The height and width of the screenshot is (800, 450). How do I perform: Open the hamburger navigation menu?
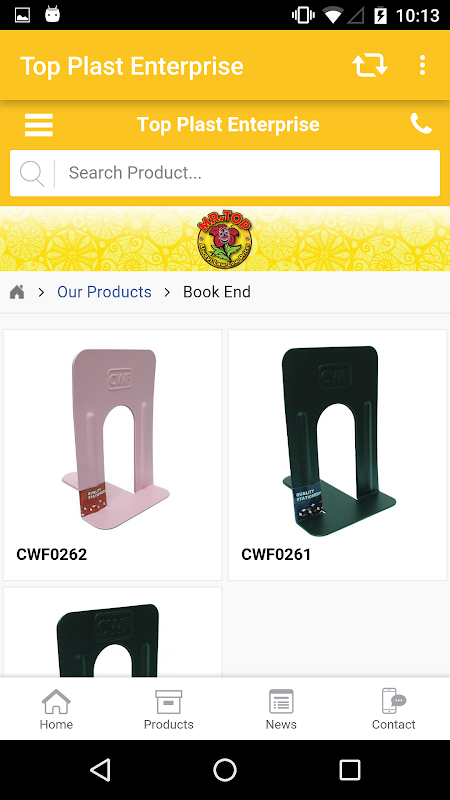(39, 125)
